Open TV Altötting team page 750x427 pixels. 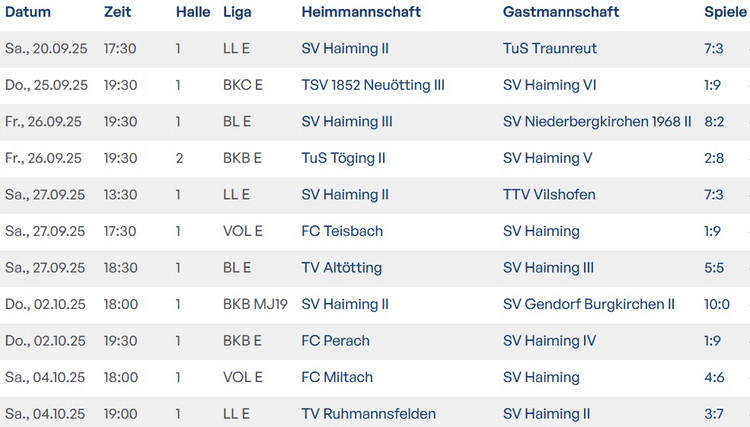pyautogui.click(x=340, y=268)
